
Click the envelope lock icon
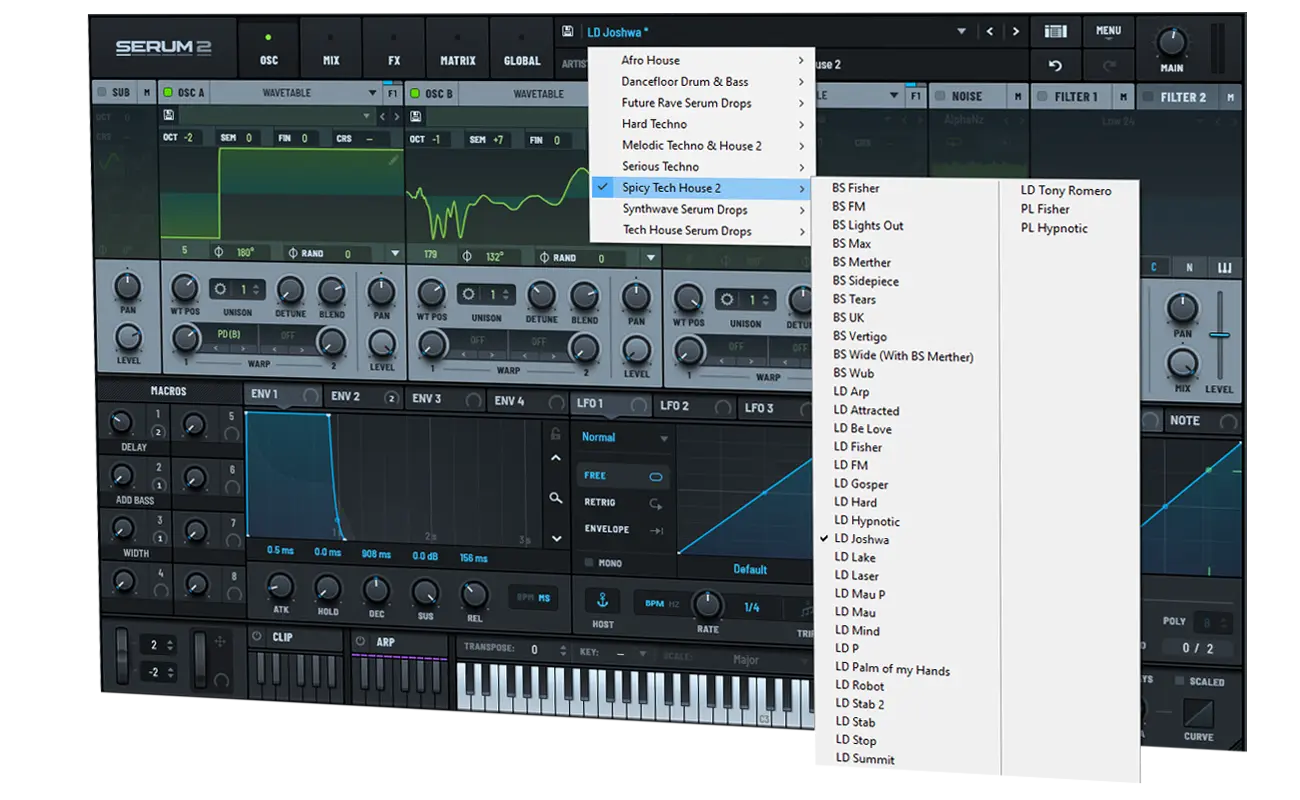pyautogui.click(x=556, y=433)
